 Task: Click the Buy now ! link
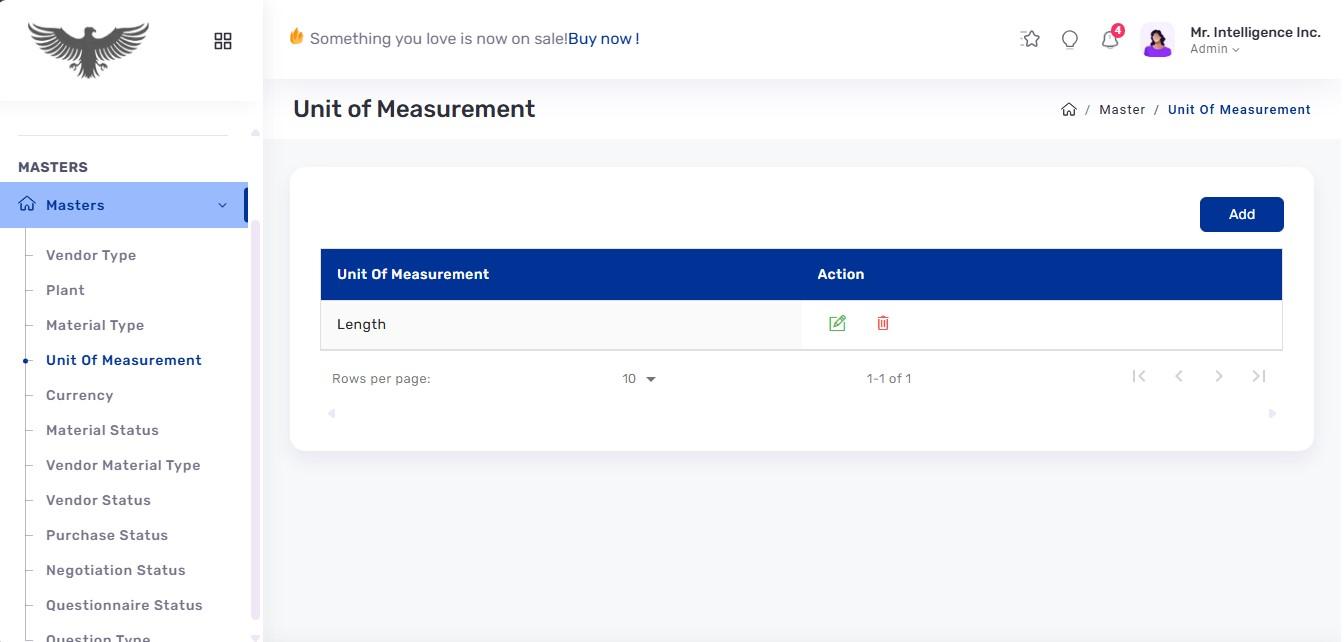click(604, 39)
